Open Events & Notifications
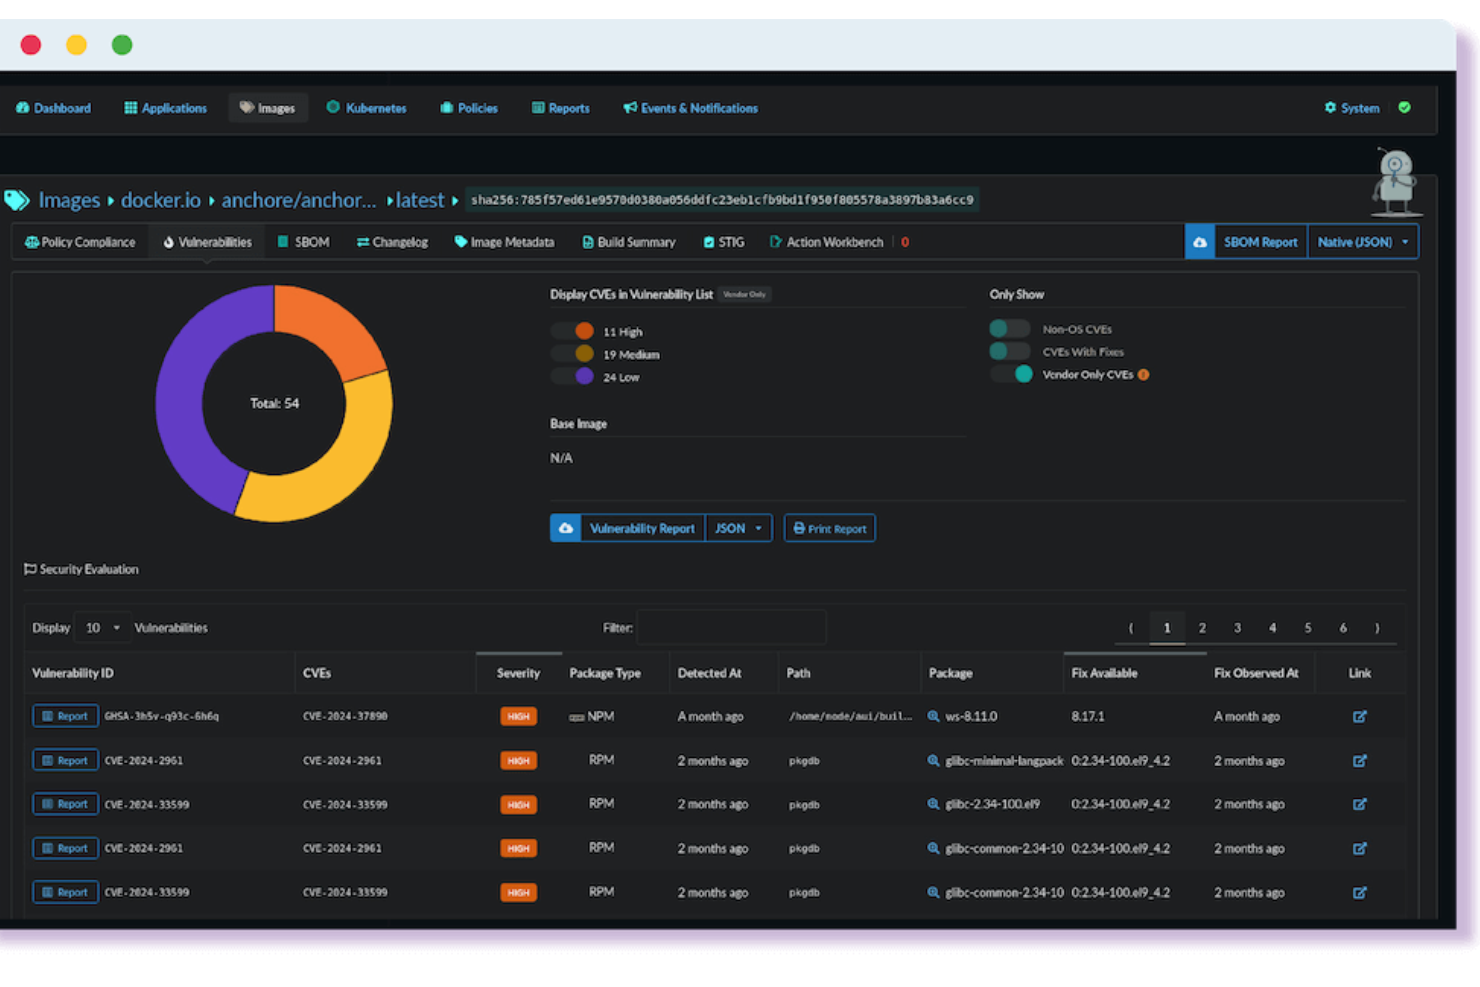 click(x=690, y=108)
